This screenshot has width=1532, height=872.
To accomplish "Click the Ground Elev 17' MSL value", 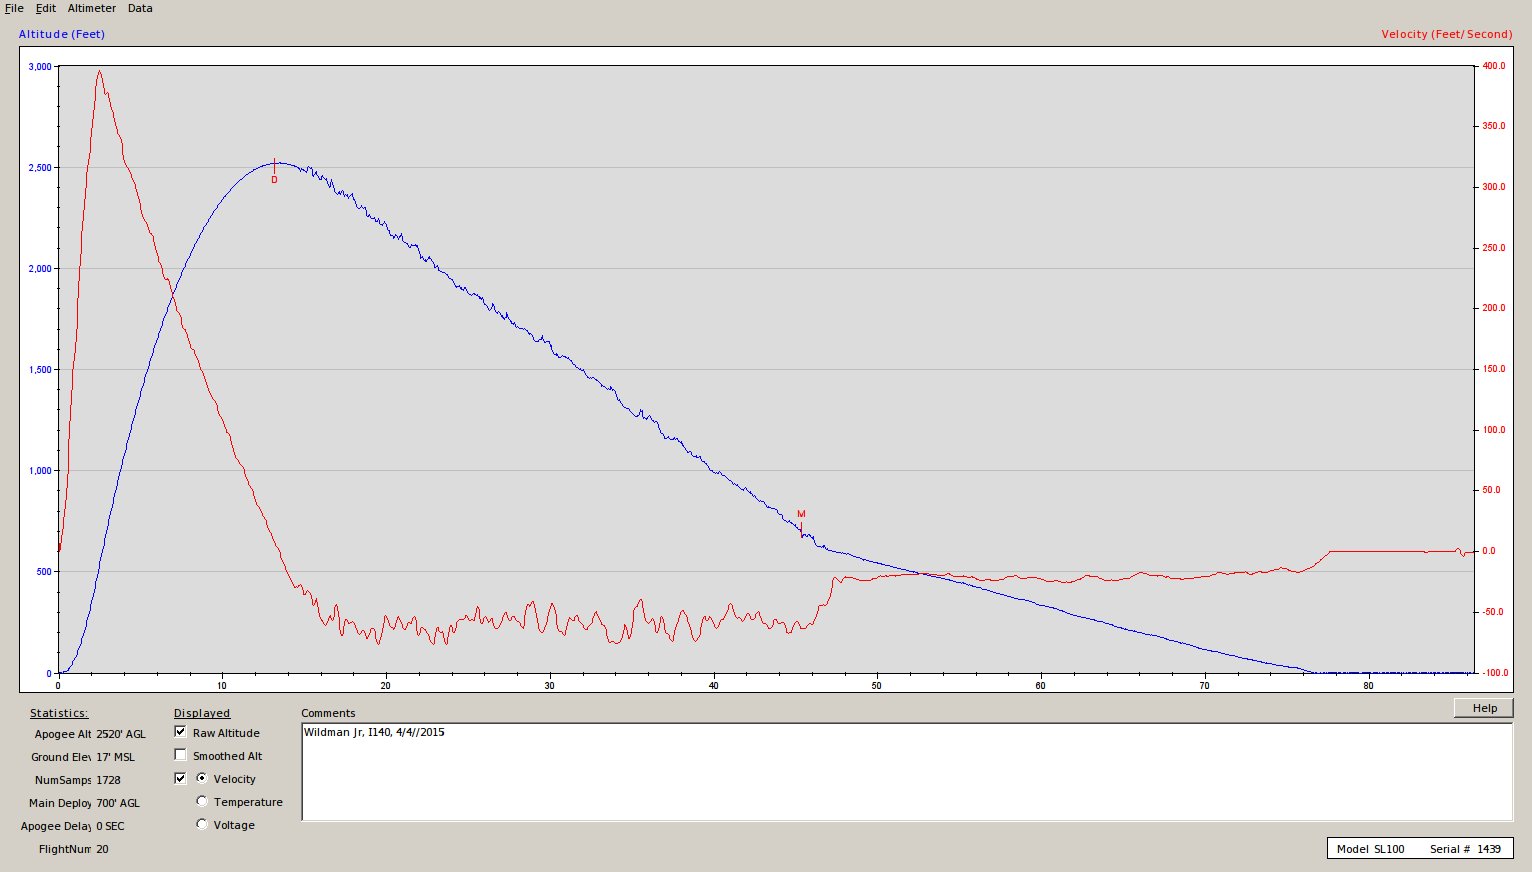I will pos(115,757).
